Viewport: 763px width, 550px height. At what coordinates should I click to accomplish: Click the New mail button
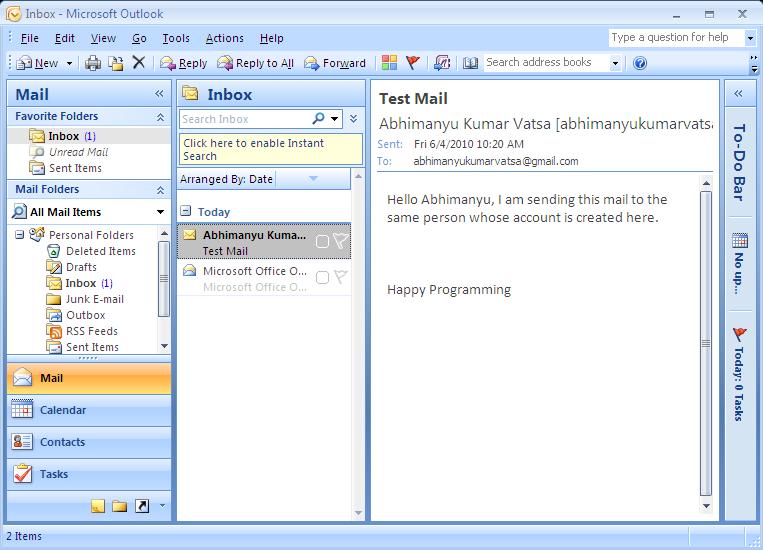tap(37, 63)
